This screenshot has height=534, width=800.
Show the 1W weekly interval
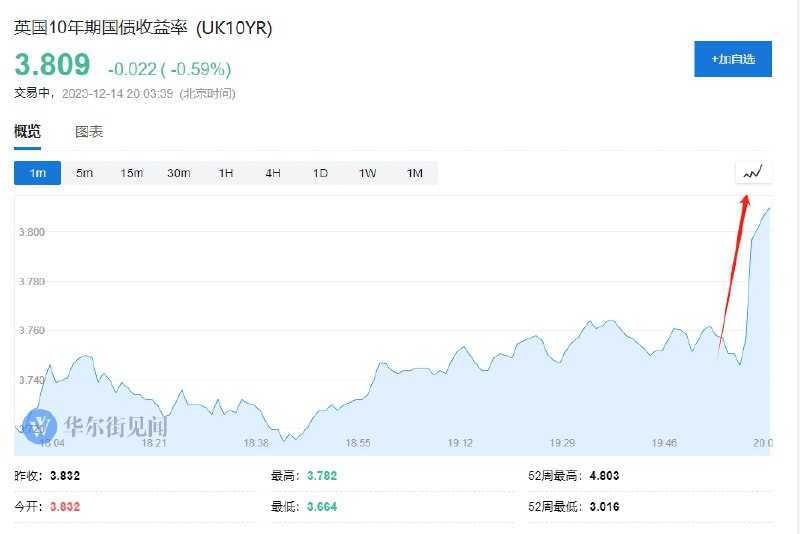click(367, 173)
